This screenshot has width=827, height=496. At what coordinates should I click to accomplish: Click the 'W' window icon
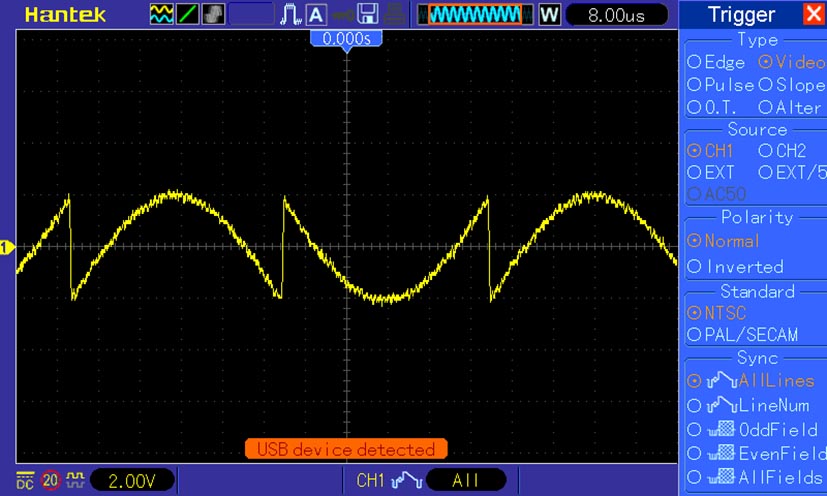coord(549,15)
